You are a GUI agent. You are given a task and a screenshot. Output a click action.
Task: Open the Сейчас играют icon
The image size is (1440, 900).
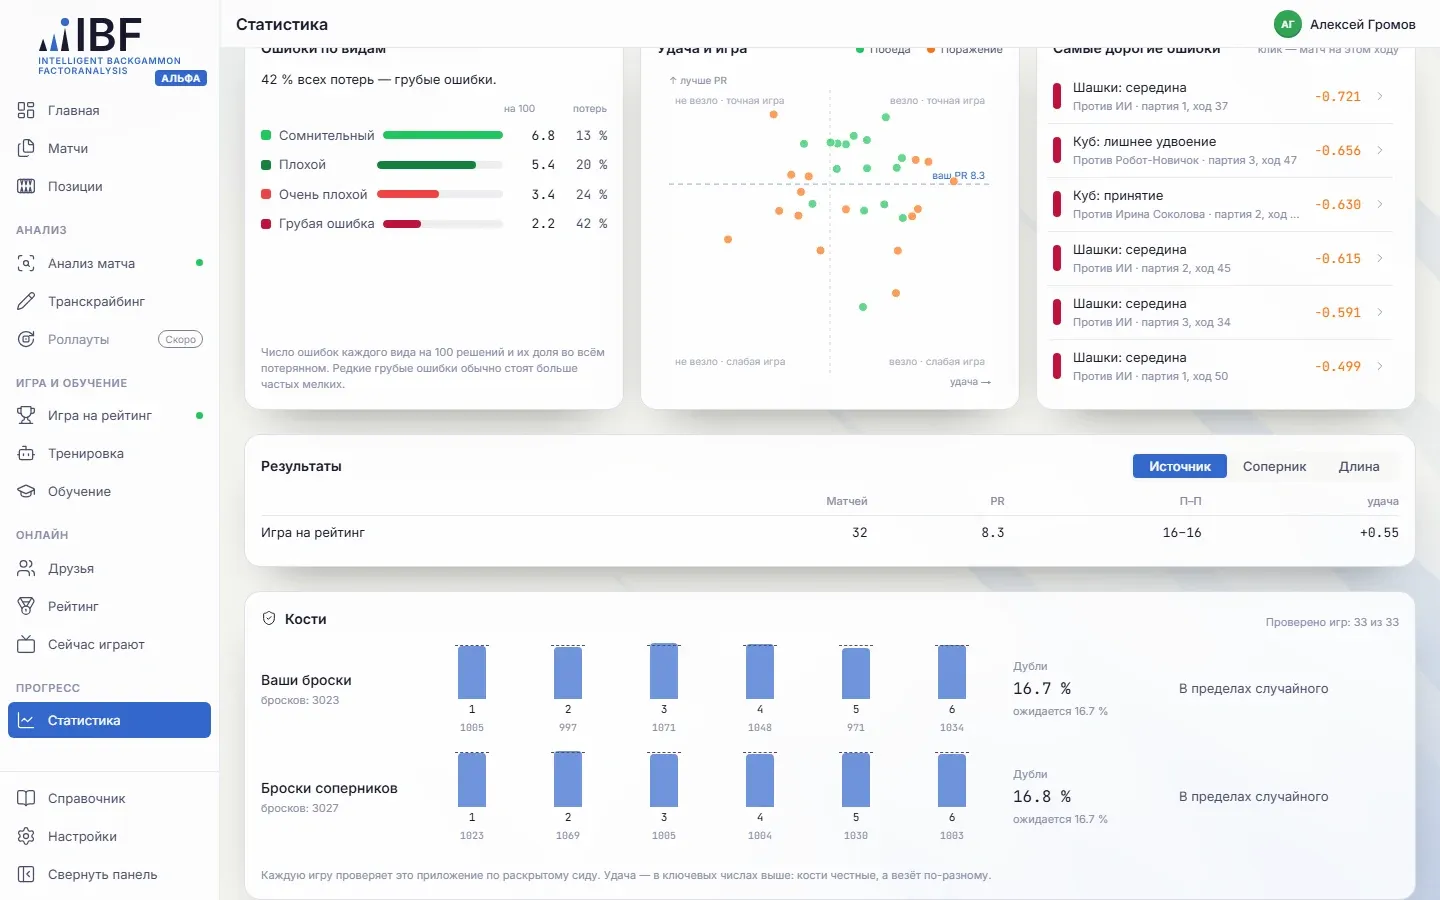point(26,644)
